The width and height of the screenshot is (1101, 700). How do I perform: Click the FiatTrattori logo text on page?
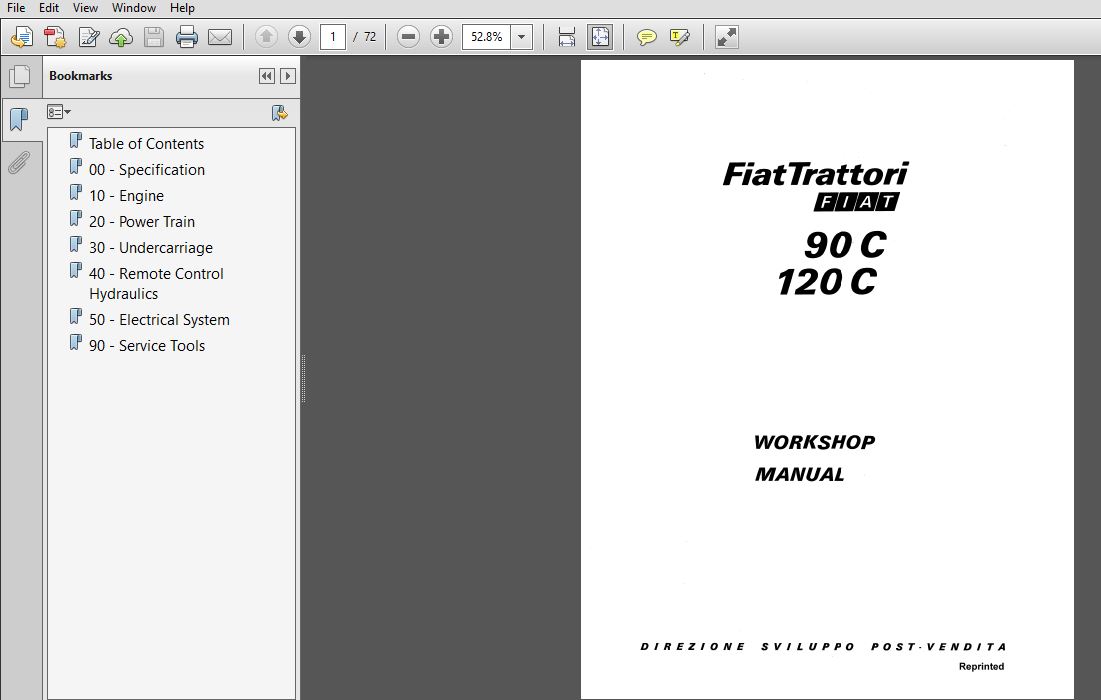pyautogui.click(x=815, y=174)
